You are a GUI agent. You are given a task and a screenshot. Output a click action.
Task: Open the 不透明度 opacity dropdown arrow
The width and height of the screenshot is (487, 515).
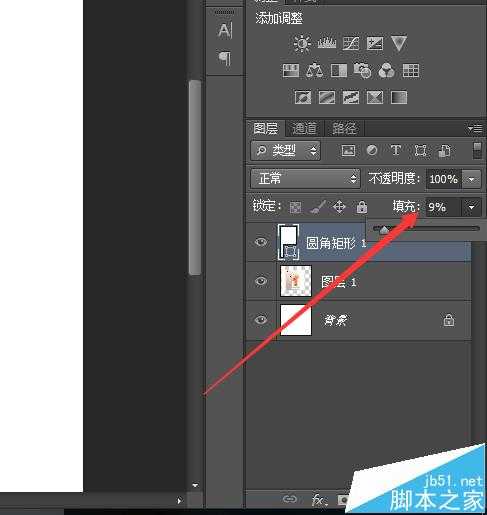472,179
